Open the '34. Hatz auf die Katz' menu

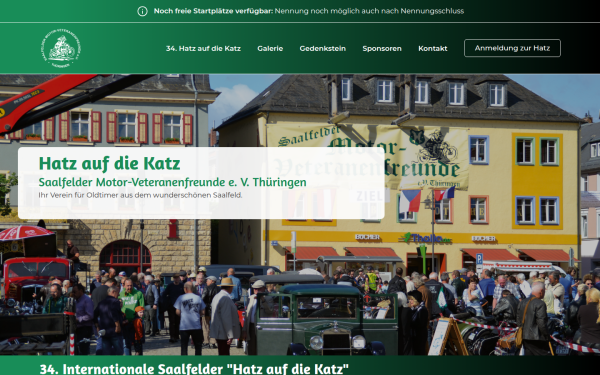pos(203,49)
